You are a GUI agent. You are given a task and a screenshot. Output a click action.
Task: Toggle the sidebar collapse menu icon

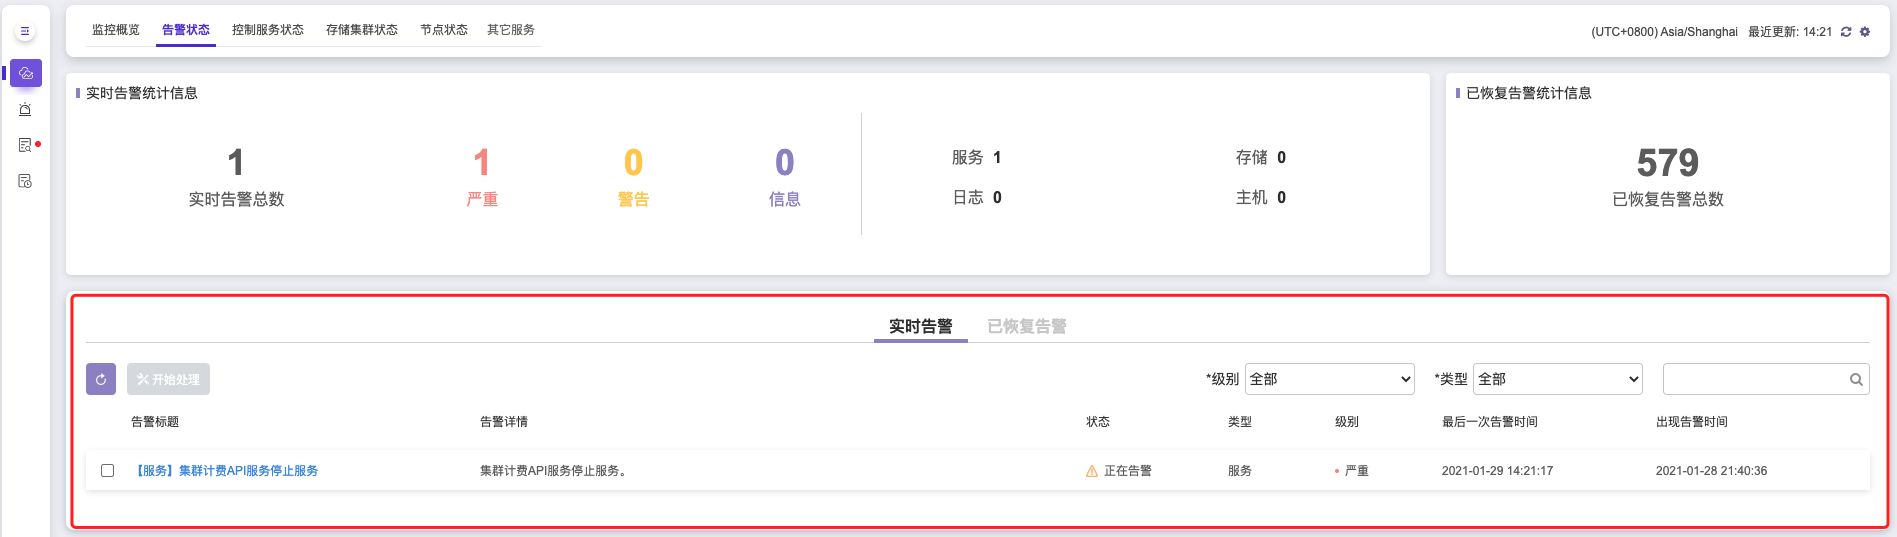click(25, 32)
